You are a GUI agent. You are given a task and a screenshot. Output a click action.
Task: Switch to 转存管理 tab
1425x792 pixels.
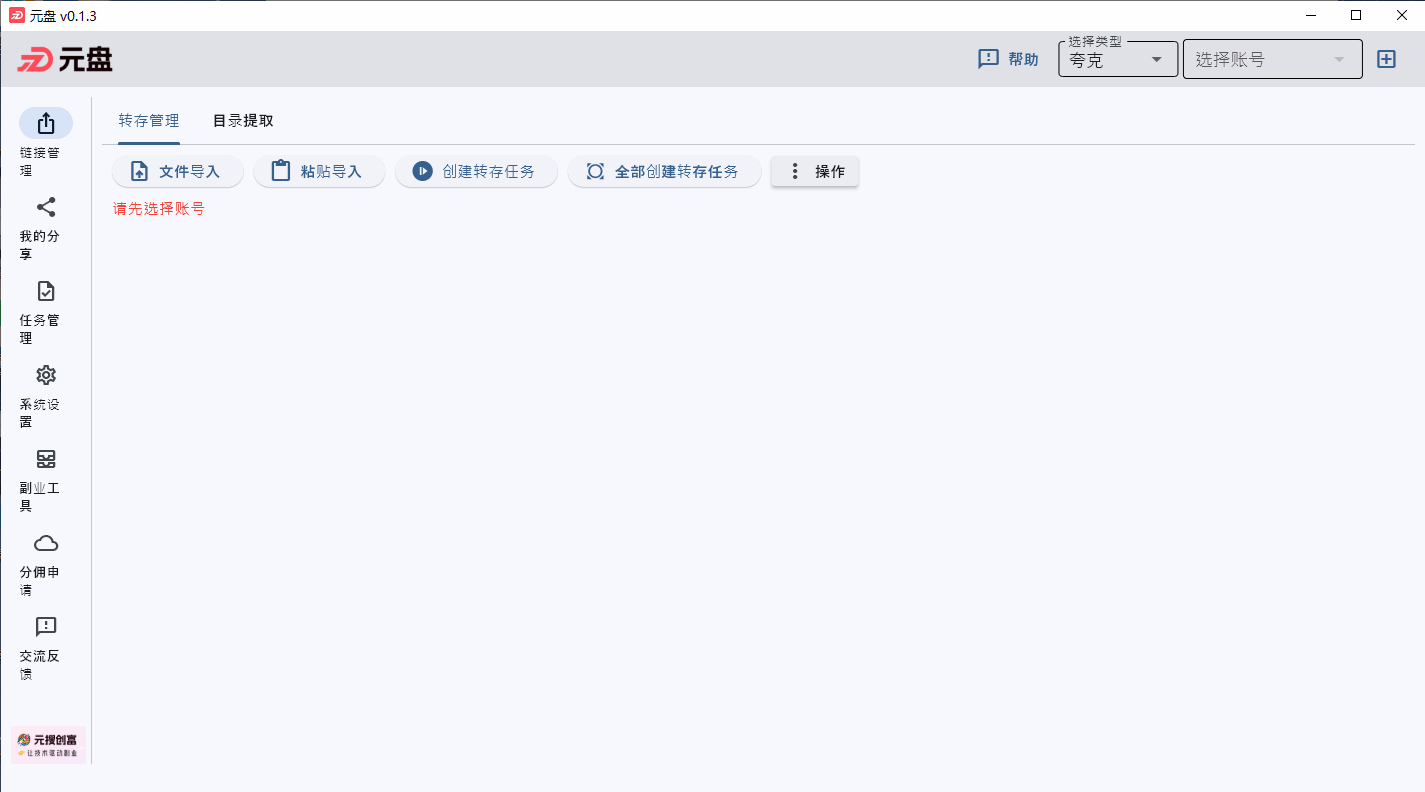tap(149, 121)
